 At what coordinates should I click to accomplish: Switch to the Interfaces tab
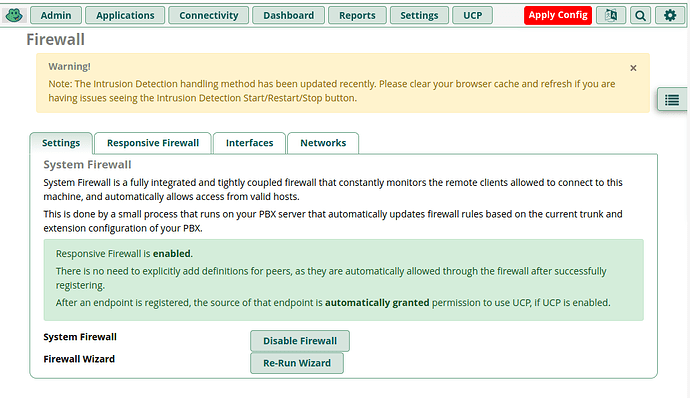click(x=250, y=143)
